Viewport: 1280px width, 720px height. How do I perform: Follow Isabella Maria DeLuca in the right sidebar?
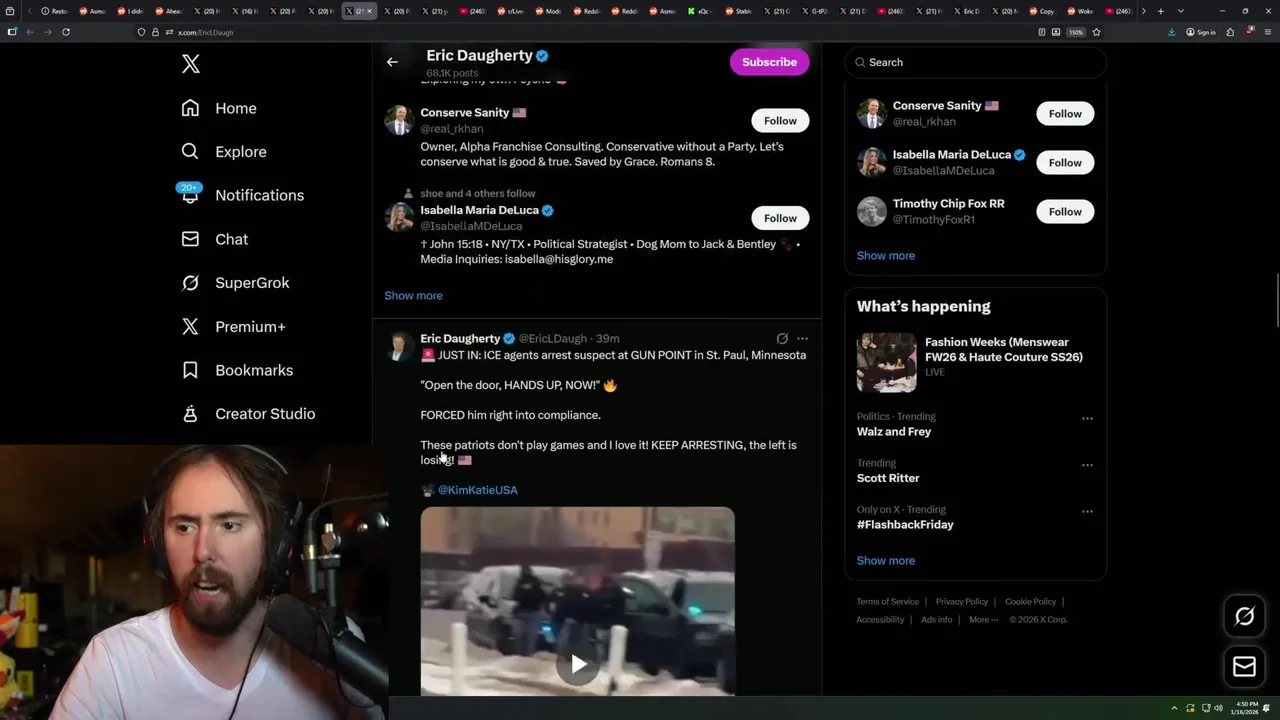[x=1065, y=163]
